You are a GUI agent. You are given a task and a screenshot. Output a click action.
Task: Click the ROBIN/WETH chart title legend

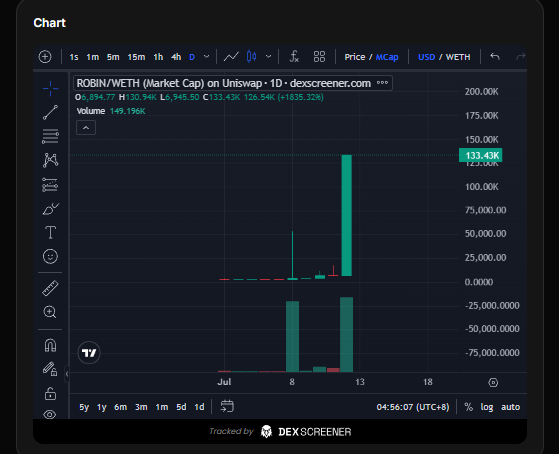pyautogui.click(x=224, y=83)
